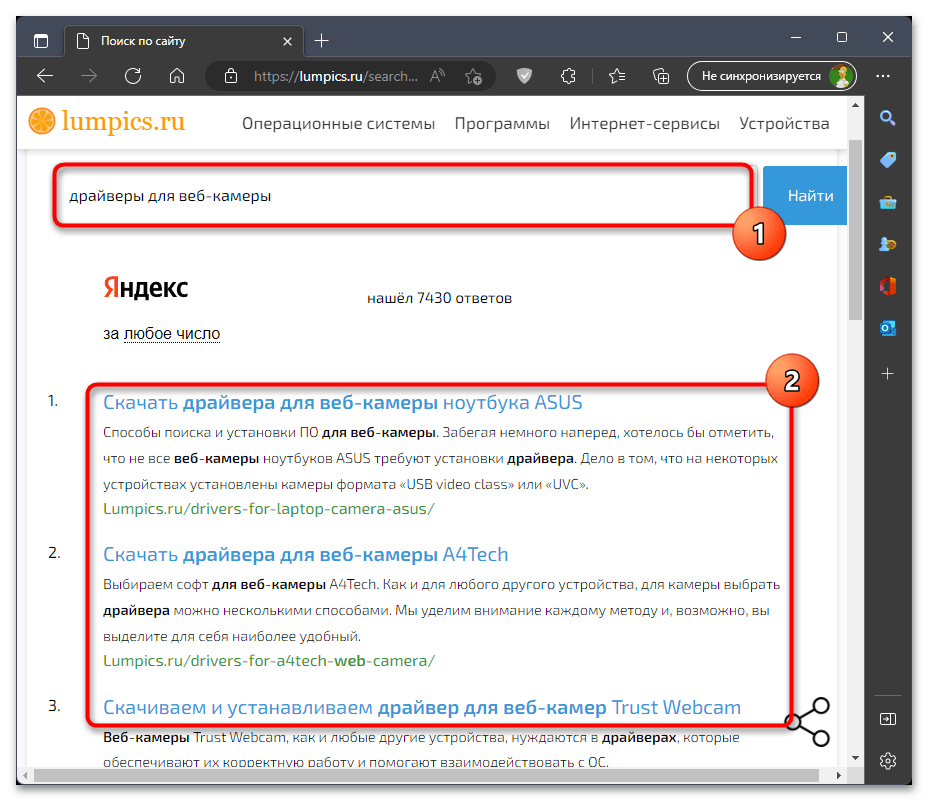
Task: Open the shield tracking protection icon
Action: pos(524,76)
